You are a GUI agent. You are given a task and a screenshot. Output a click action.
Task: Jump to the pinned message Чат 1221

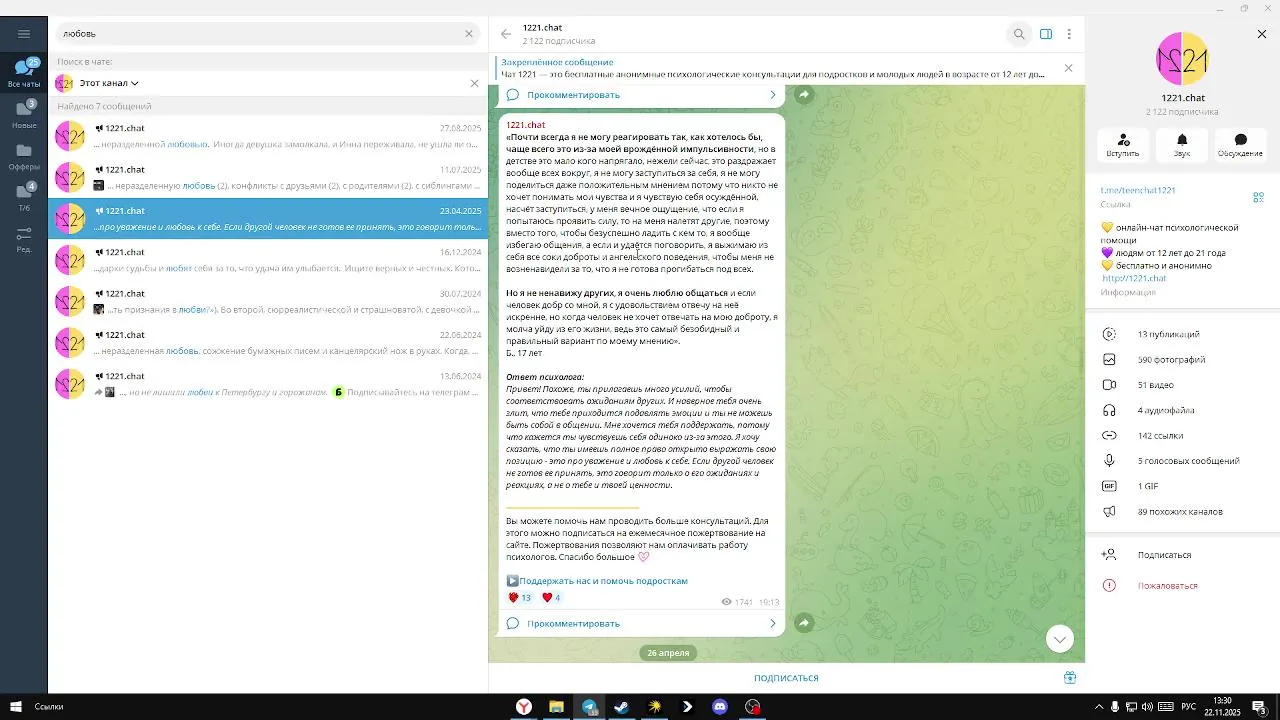tap(772, 68)
